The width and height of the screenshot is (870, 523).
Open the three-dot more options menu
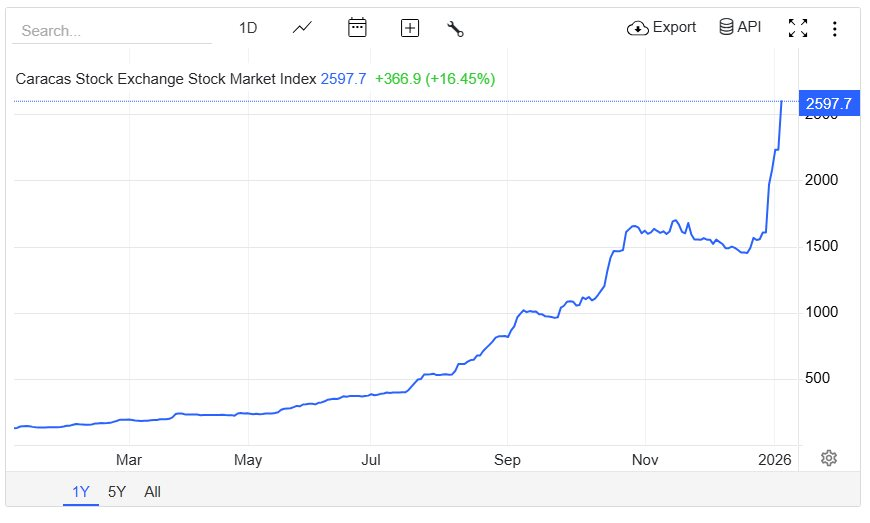tap(834, 28)
